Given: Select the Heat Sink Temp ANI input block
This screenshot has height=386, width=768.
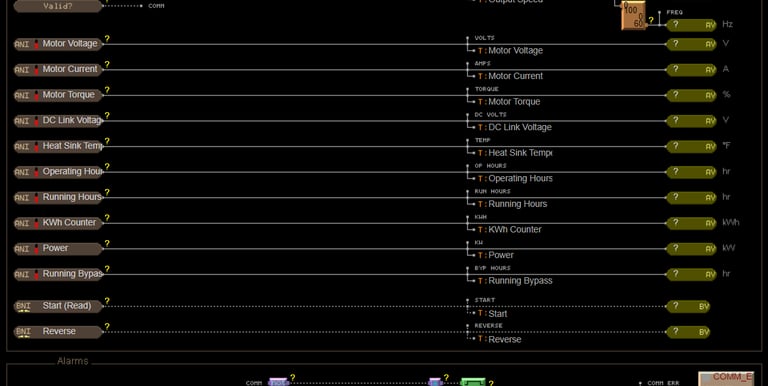Looking at the screenshot, I should [x=58, y=146].
